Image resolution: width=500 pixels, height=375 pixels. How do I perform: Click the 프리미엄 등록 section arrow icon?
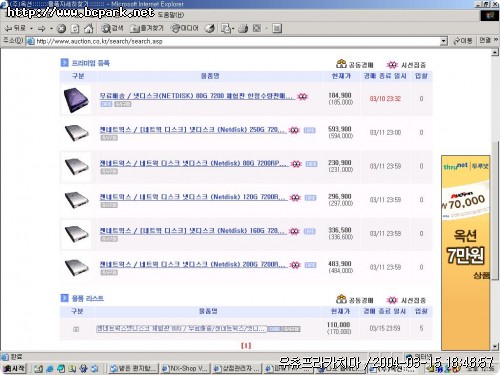click(64, 63)
